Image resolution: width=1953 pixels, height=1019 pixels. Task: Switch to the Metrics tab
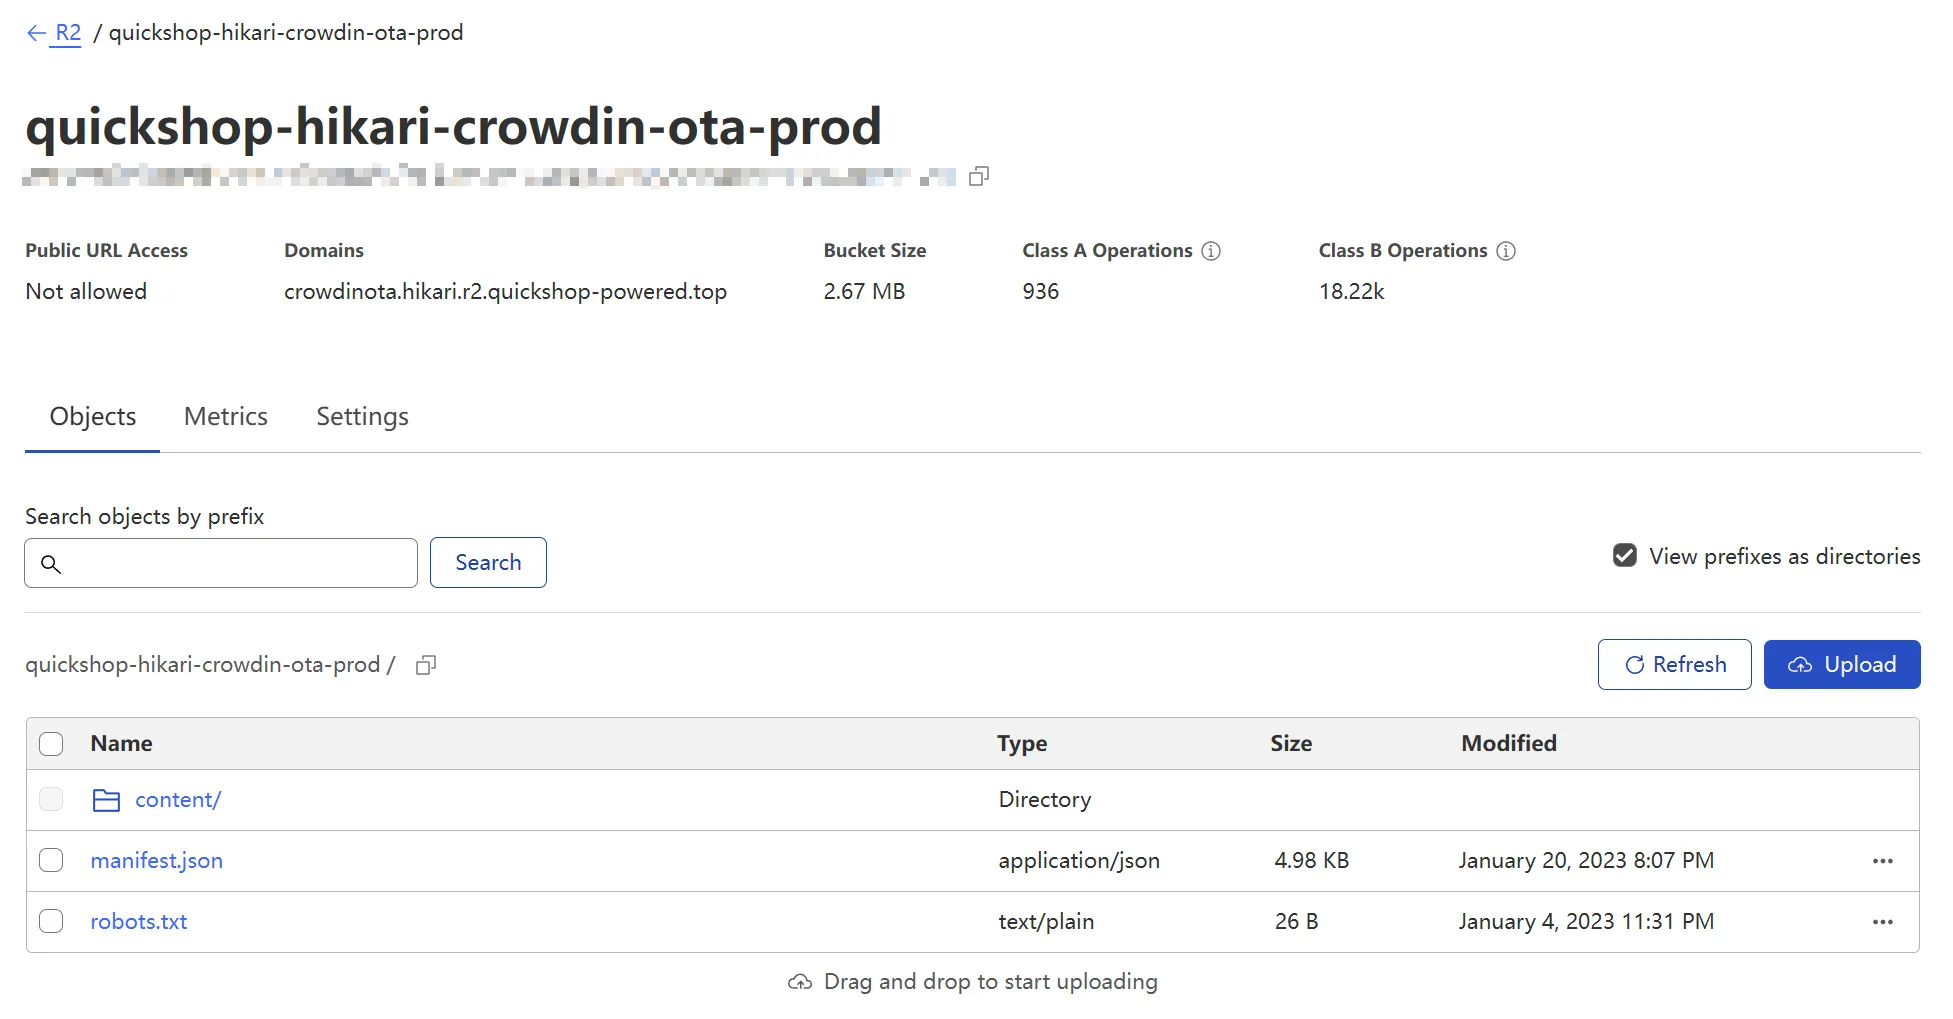pos(226,417)
